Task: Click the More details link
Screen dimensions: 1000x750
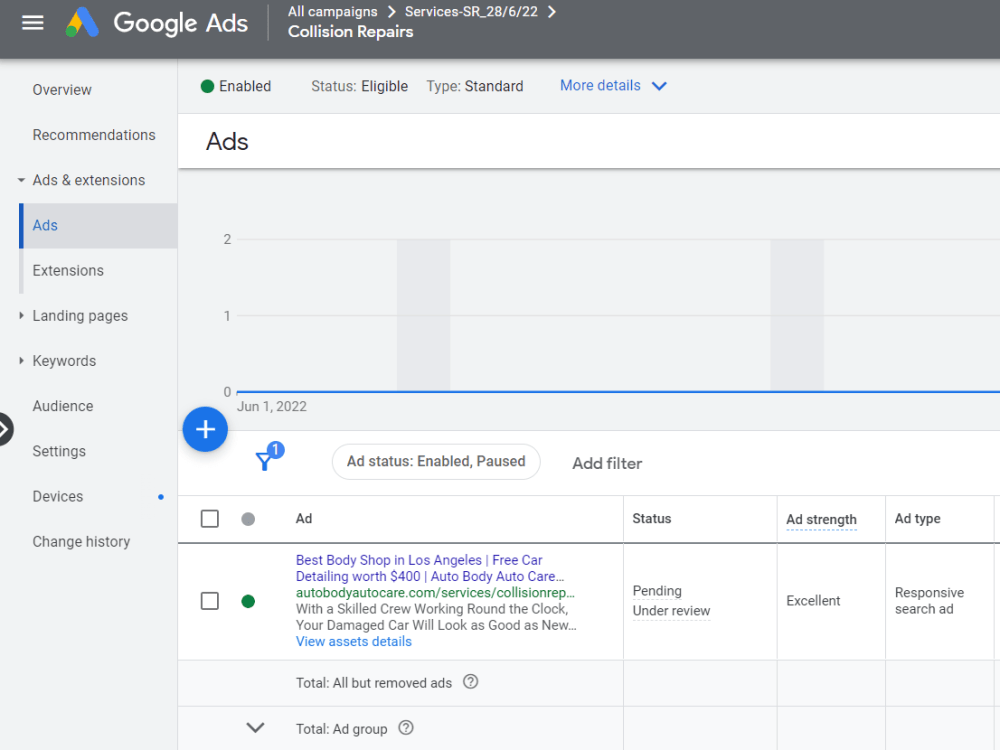Action: click(x=600, y=85)
